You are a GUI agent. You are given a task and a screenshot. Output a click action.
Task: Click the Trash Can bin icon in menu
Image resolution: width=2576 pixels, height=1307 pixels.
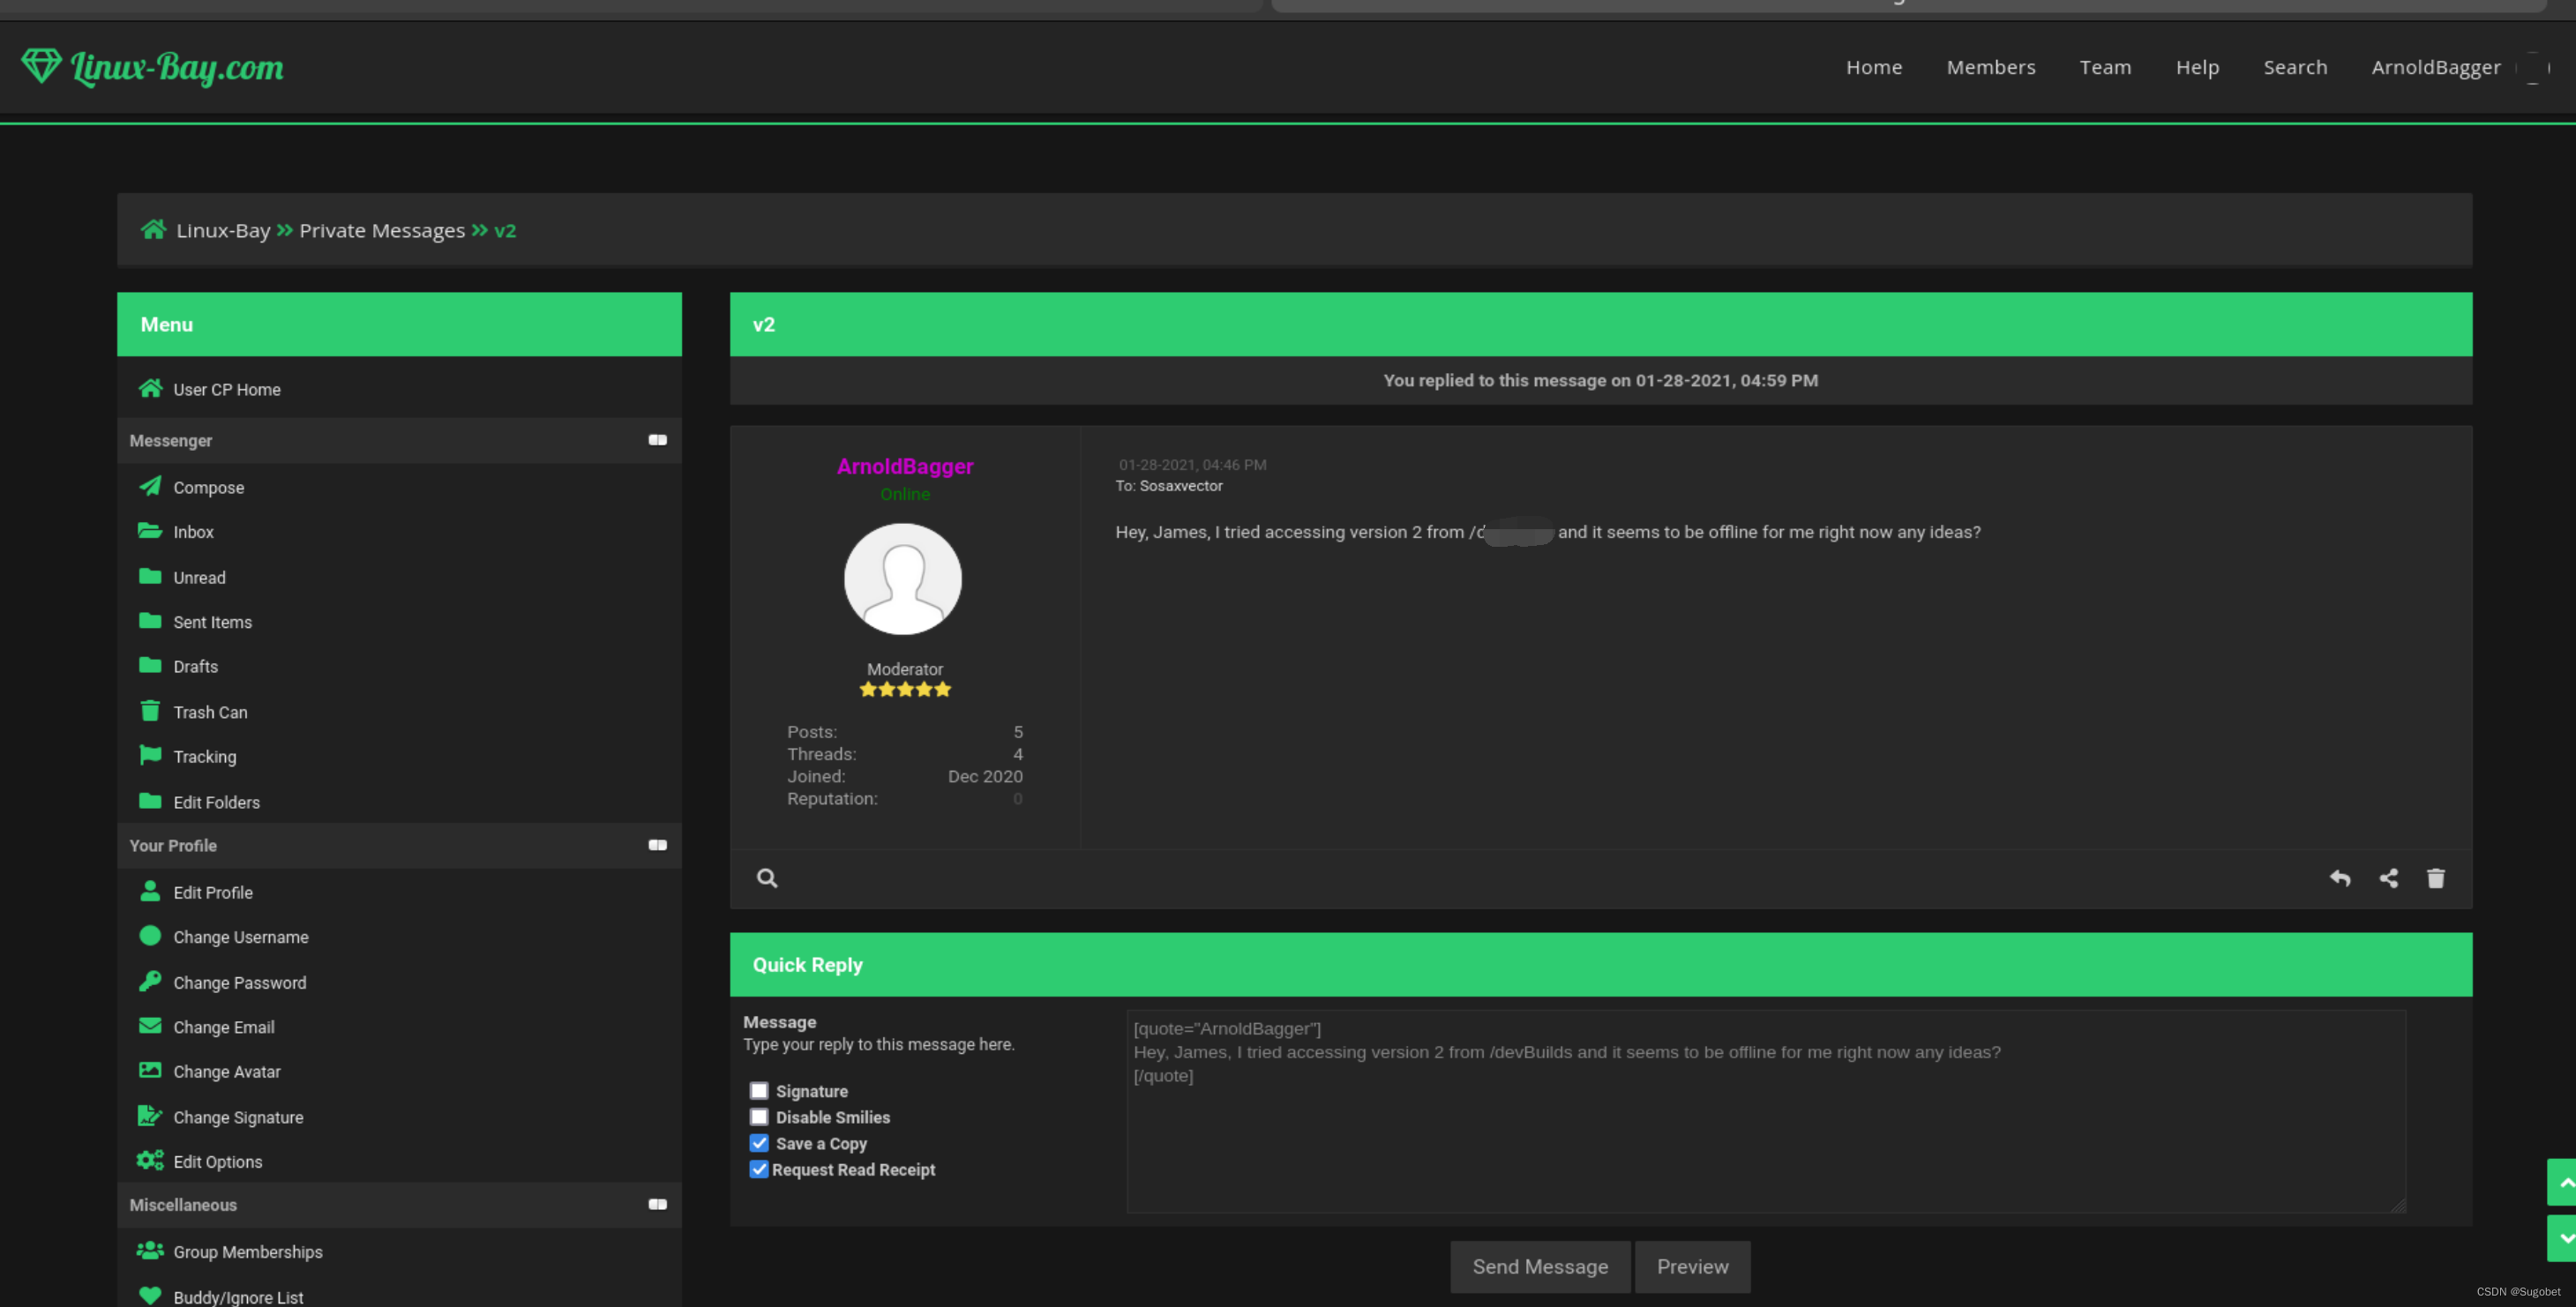150,710
